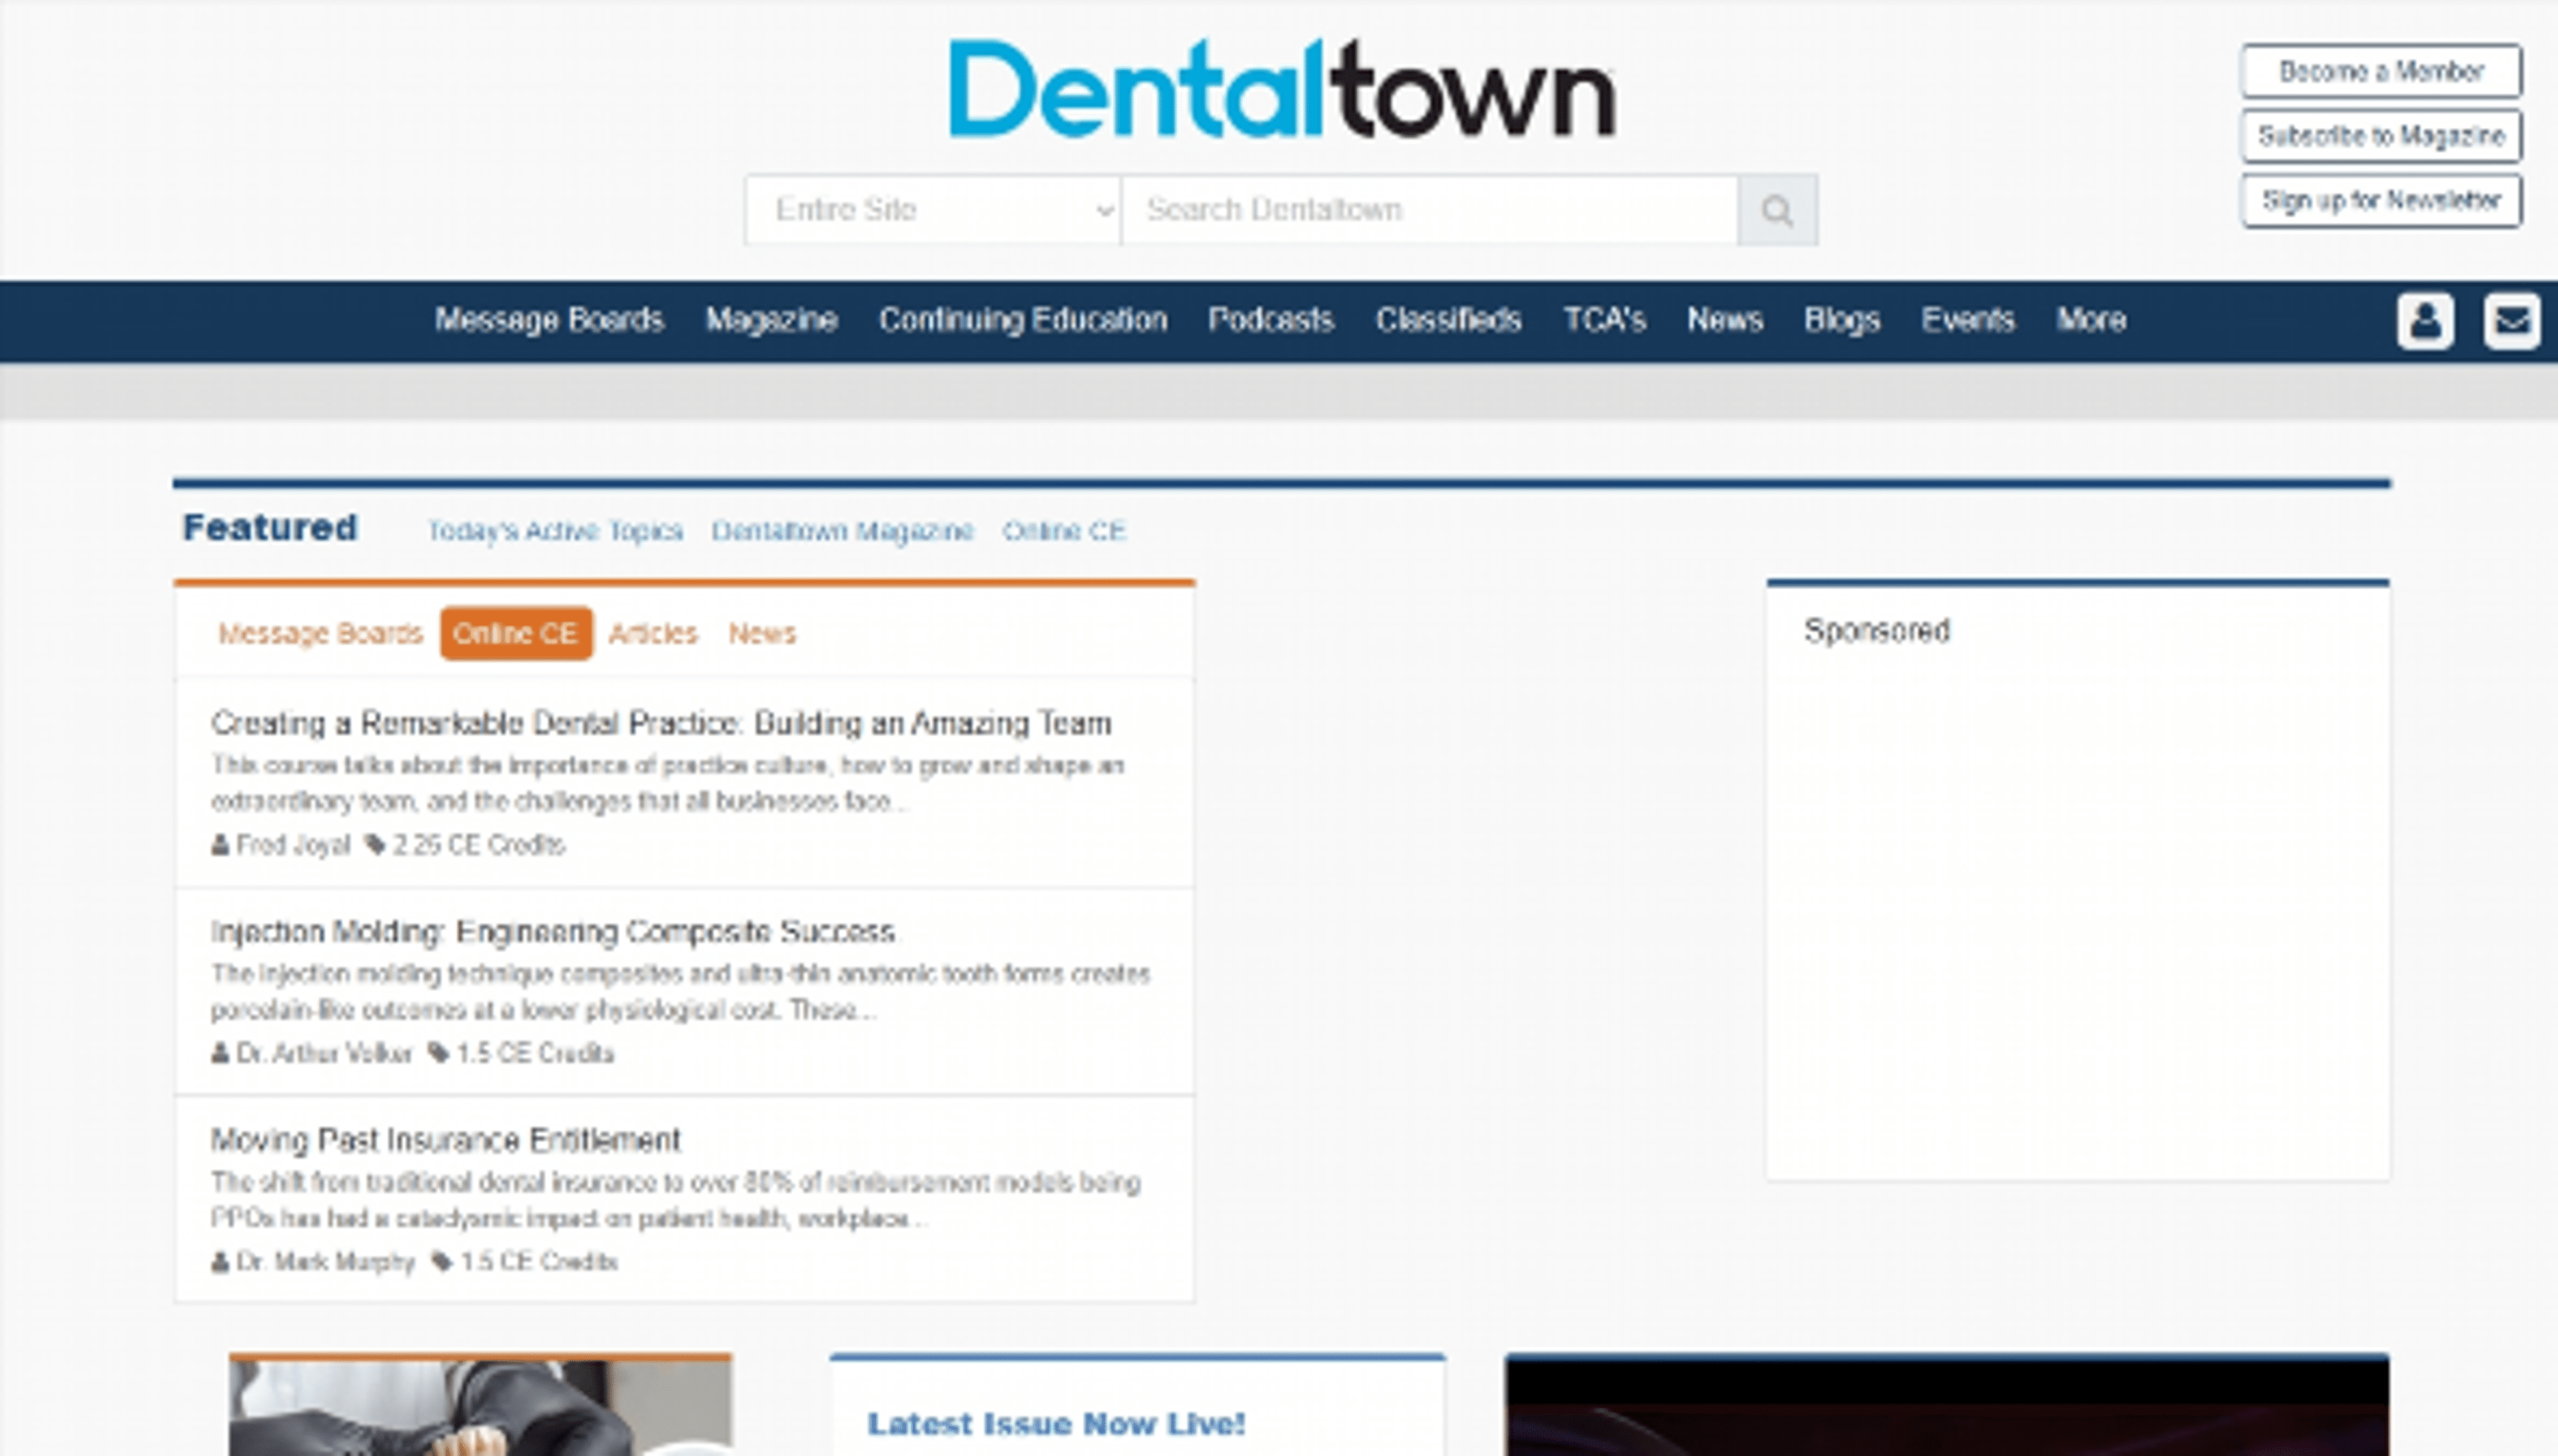This screenshot has height=1456, width=2558.
Task: Open the Continuing Education menu item
Action: coord(1023,320)
